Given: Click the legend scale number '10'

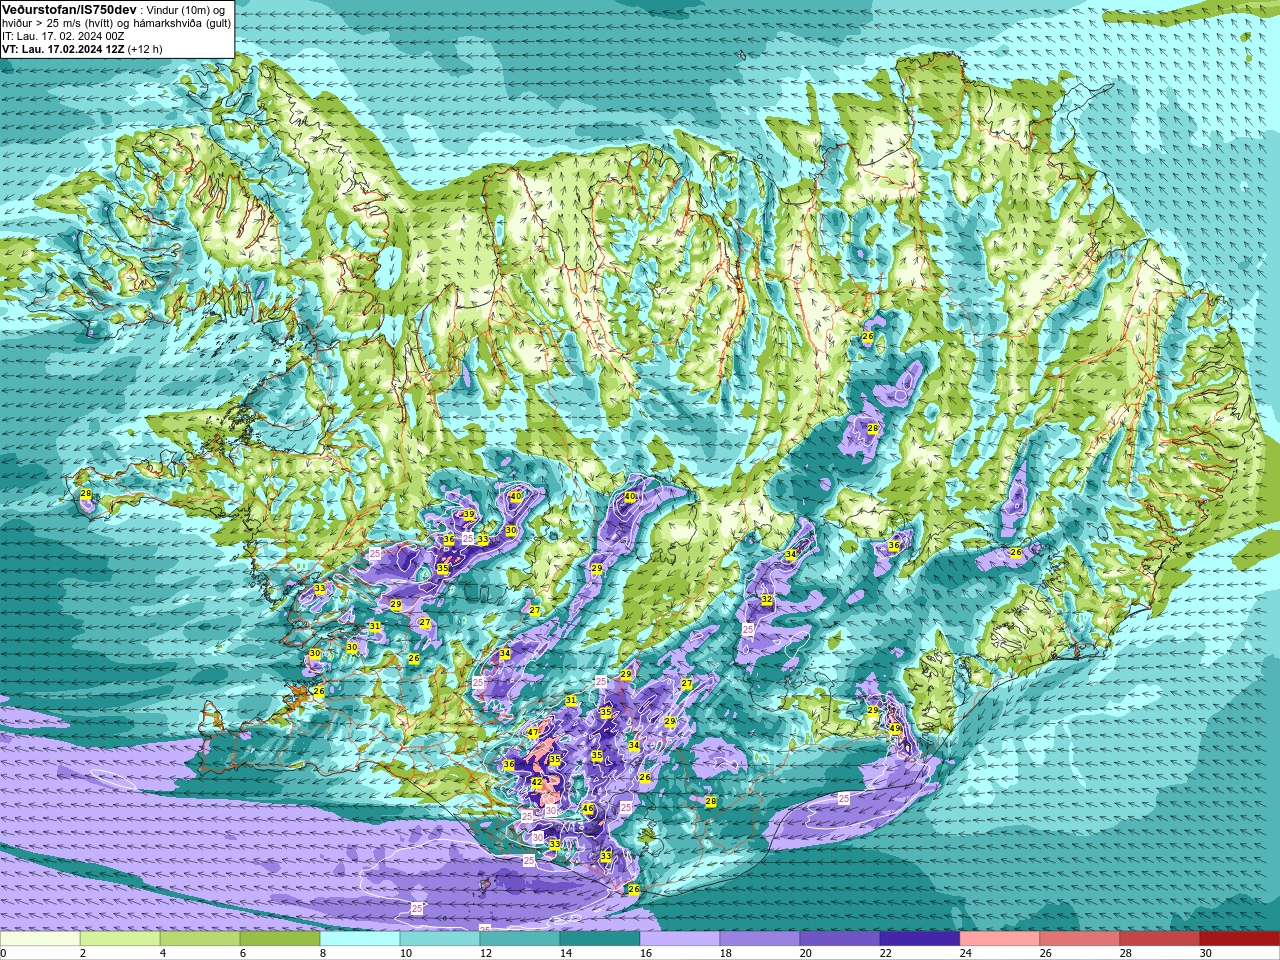Looking at the screenshot, I should click(x=406, y=953).
